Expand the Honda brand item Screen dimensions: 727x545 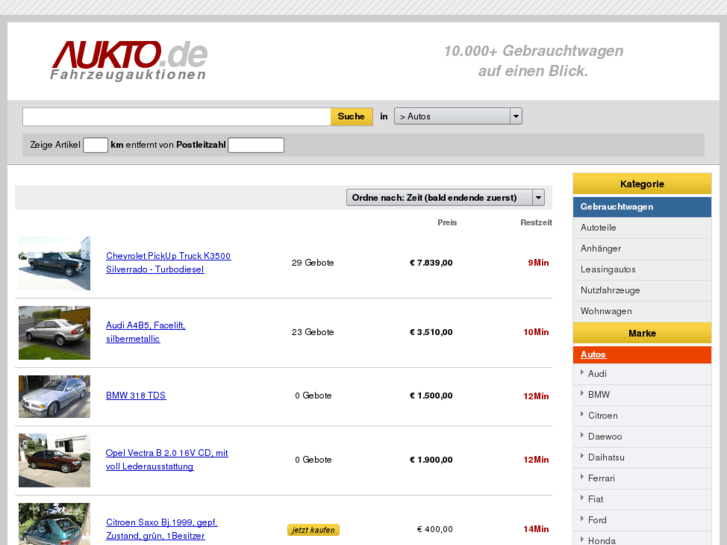click(642, 539)
